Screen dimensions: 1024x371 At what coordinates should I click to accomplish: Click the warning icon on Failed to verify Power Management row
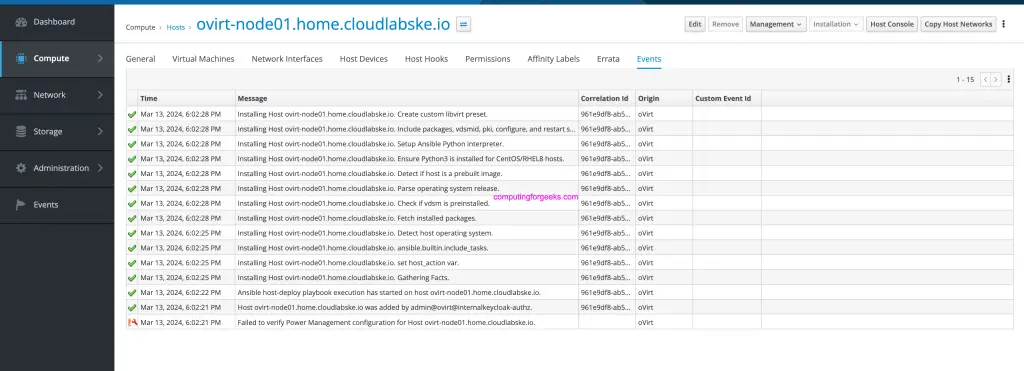click(133, 322)
